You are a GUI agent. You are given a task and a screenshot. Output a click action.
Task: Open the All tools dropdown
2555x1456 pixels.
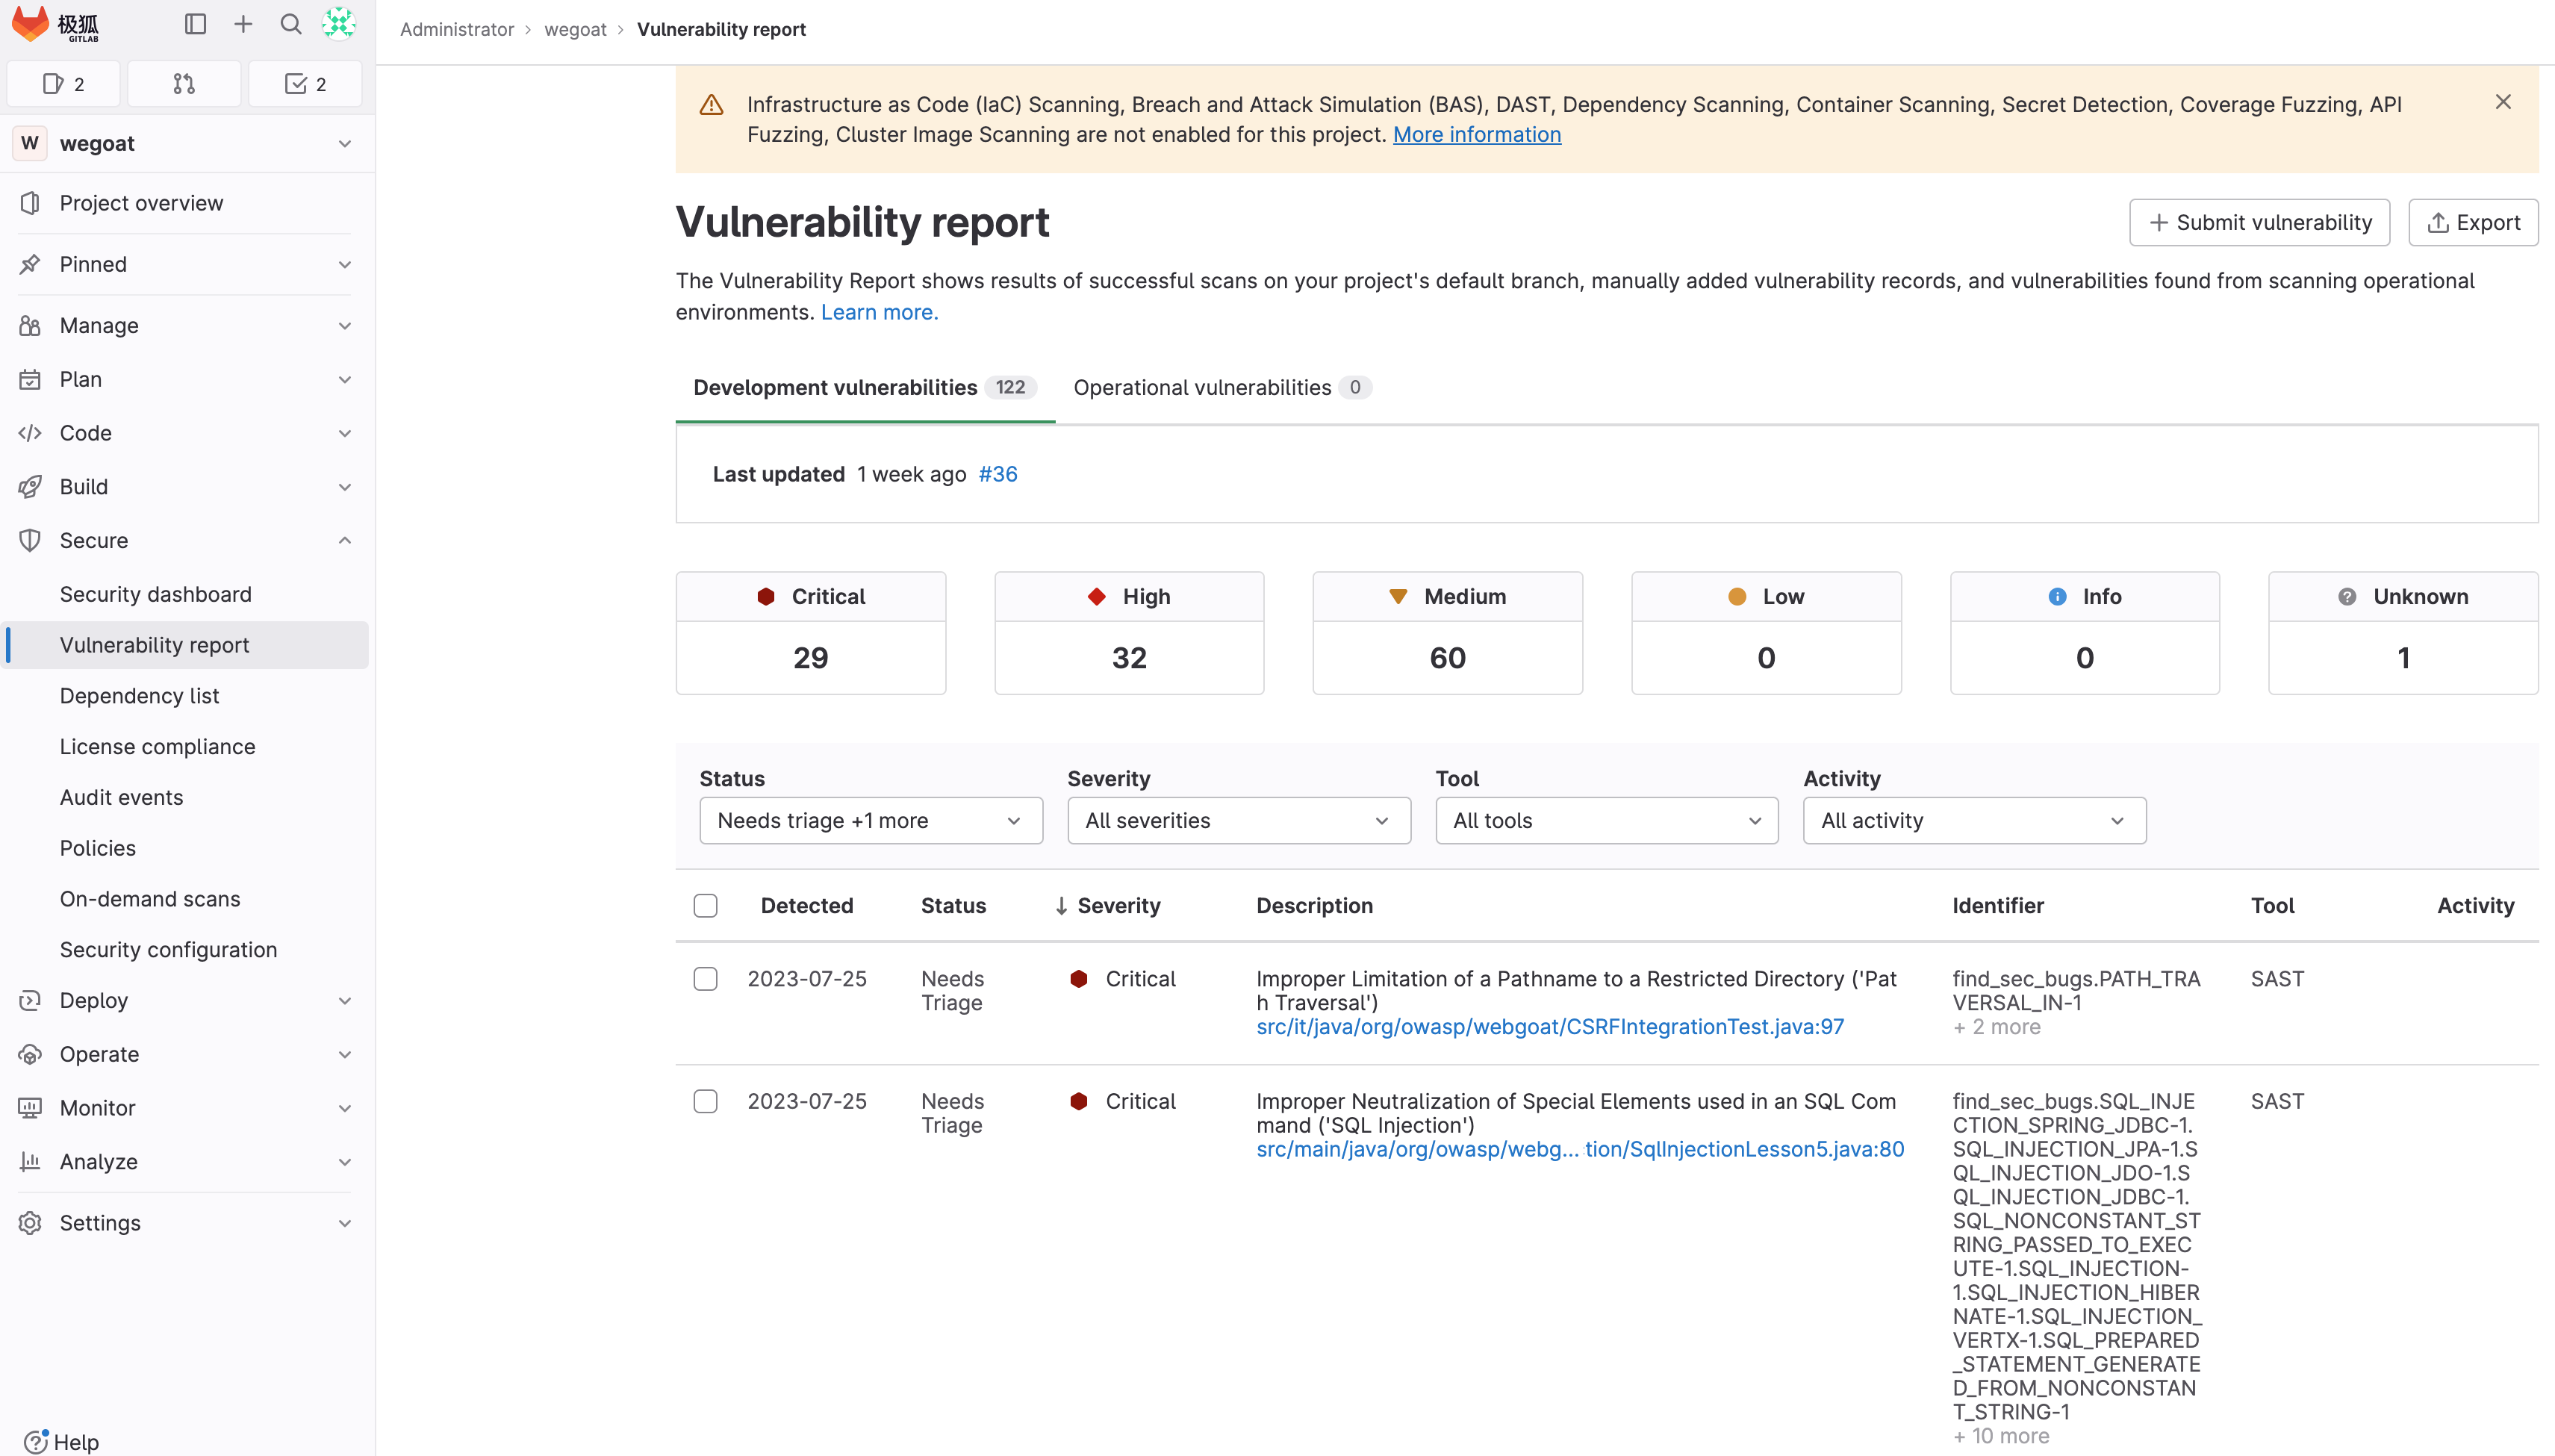(1606, 820)
